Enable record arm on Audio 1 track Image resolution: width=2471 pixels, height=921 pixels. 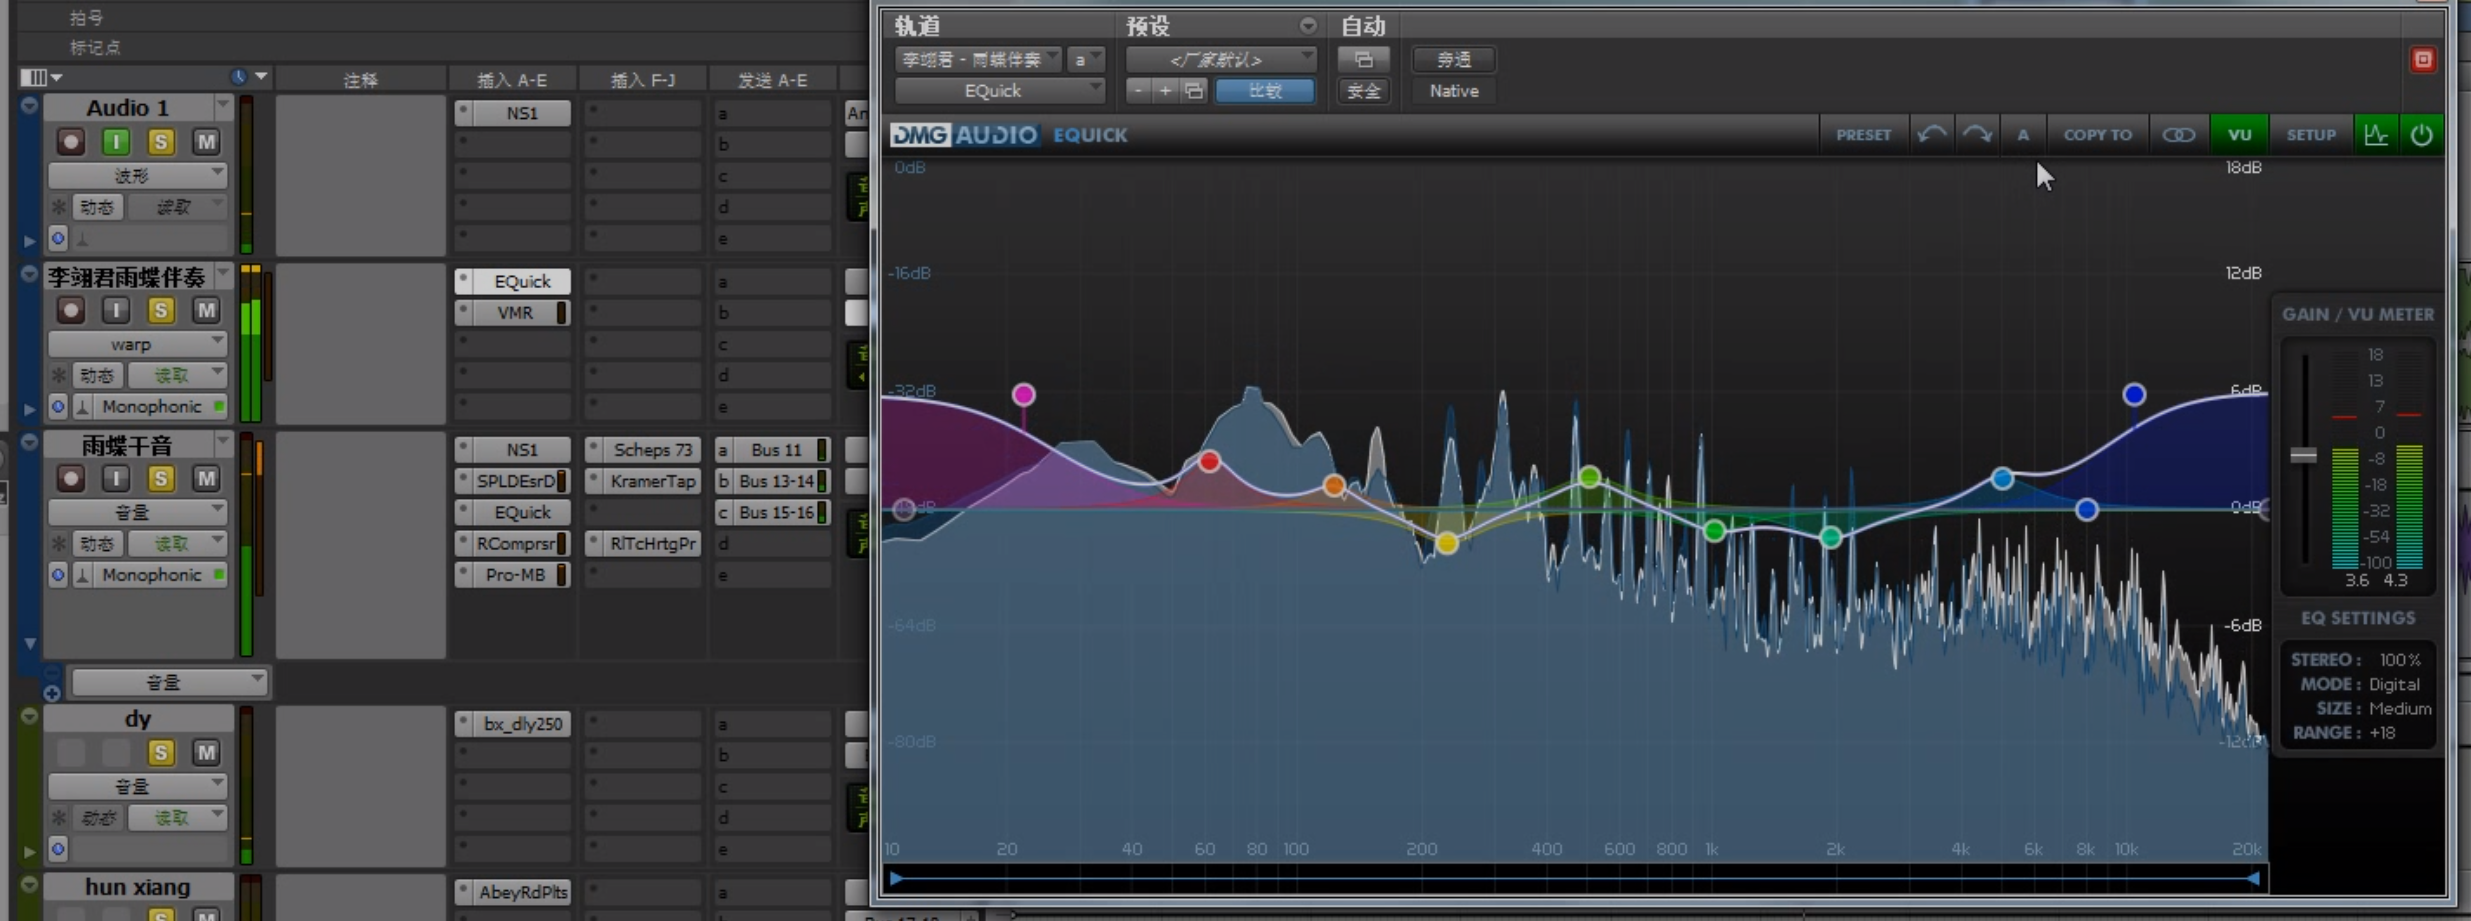pos(71,142)
